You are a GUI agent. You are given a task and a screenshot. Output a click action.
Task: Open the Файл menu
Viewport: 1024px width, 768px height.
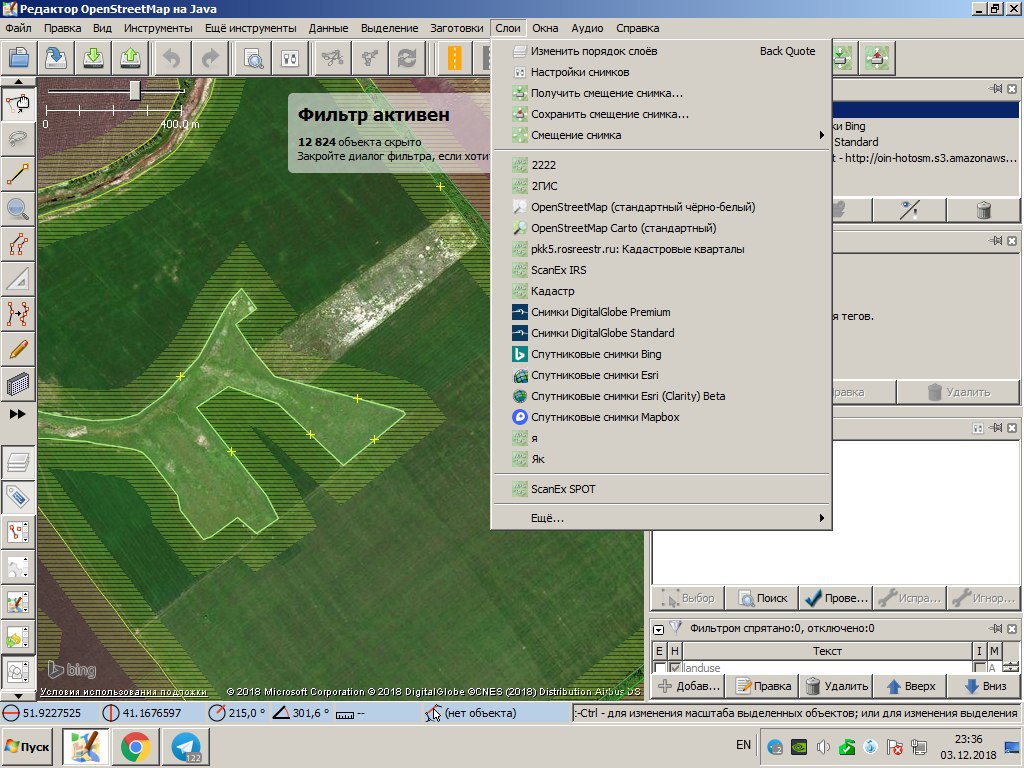pyautogui.click(x=18, y=28)
